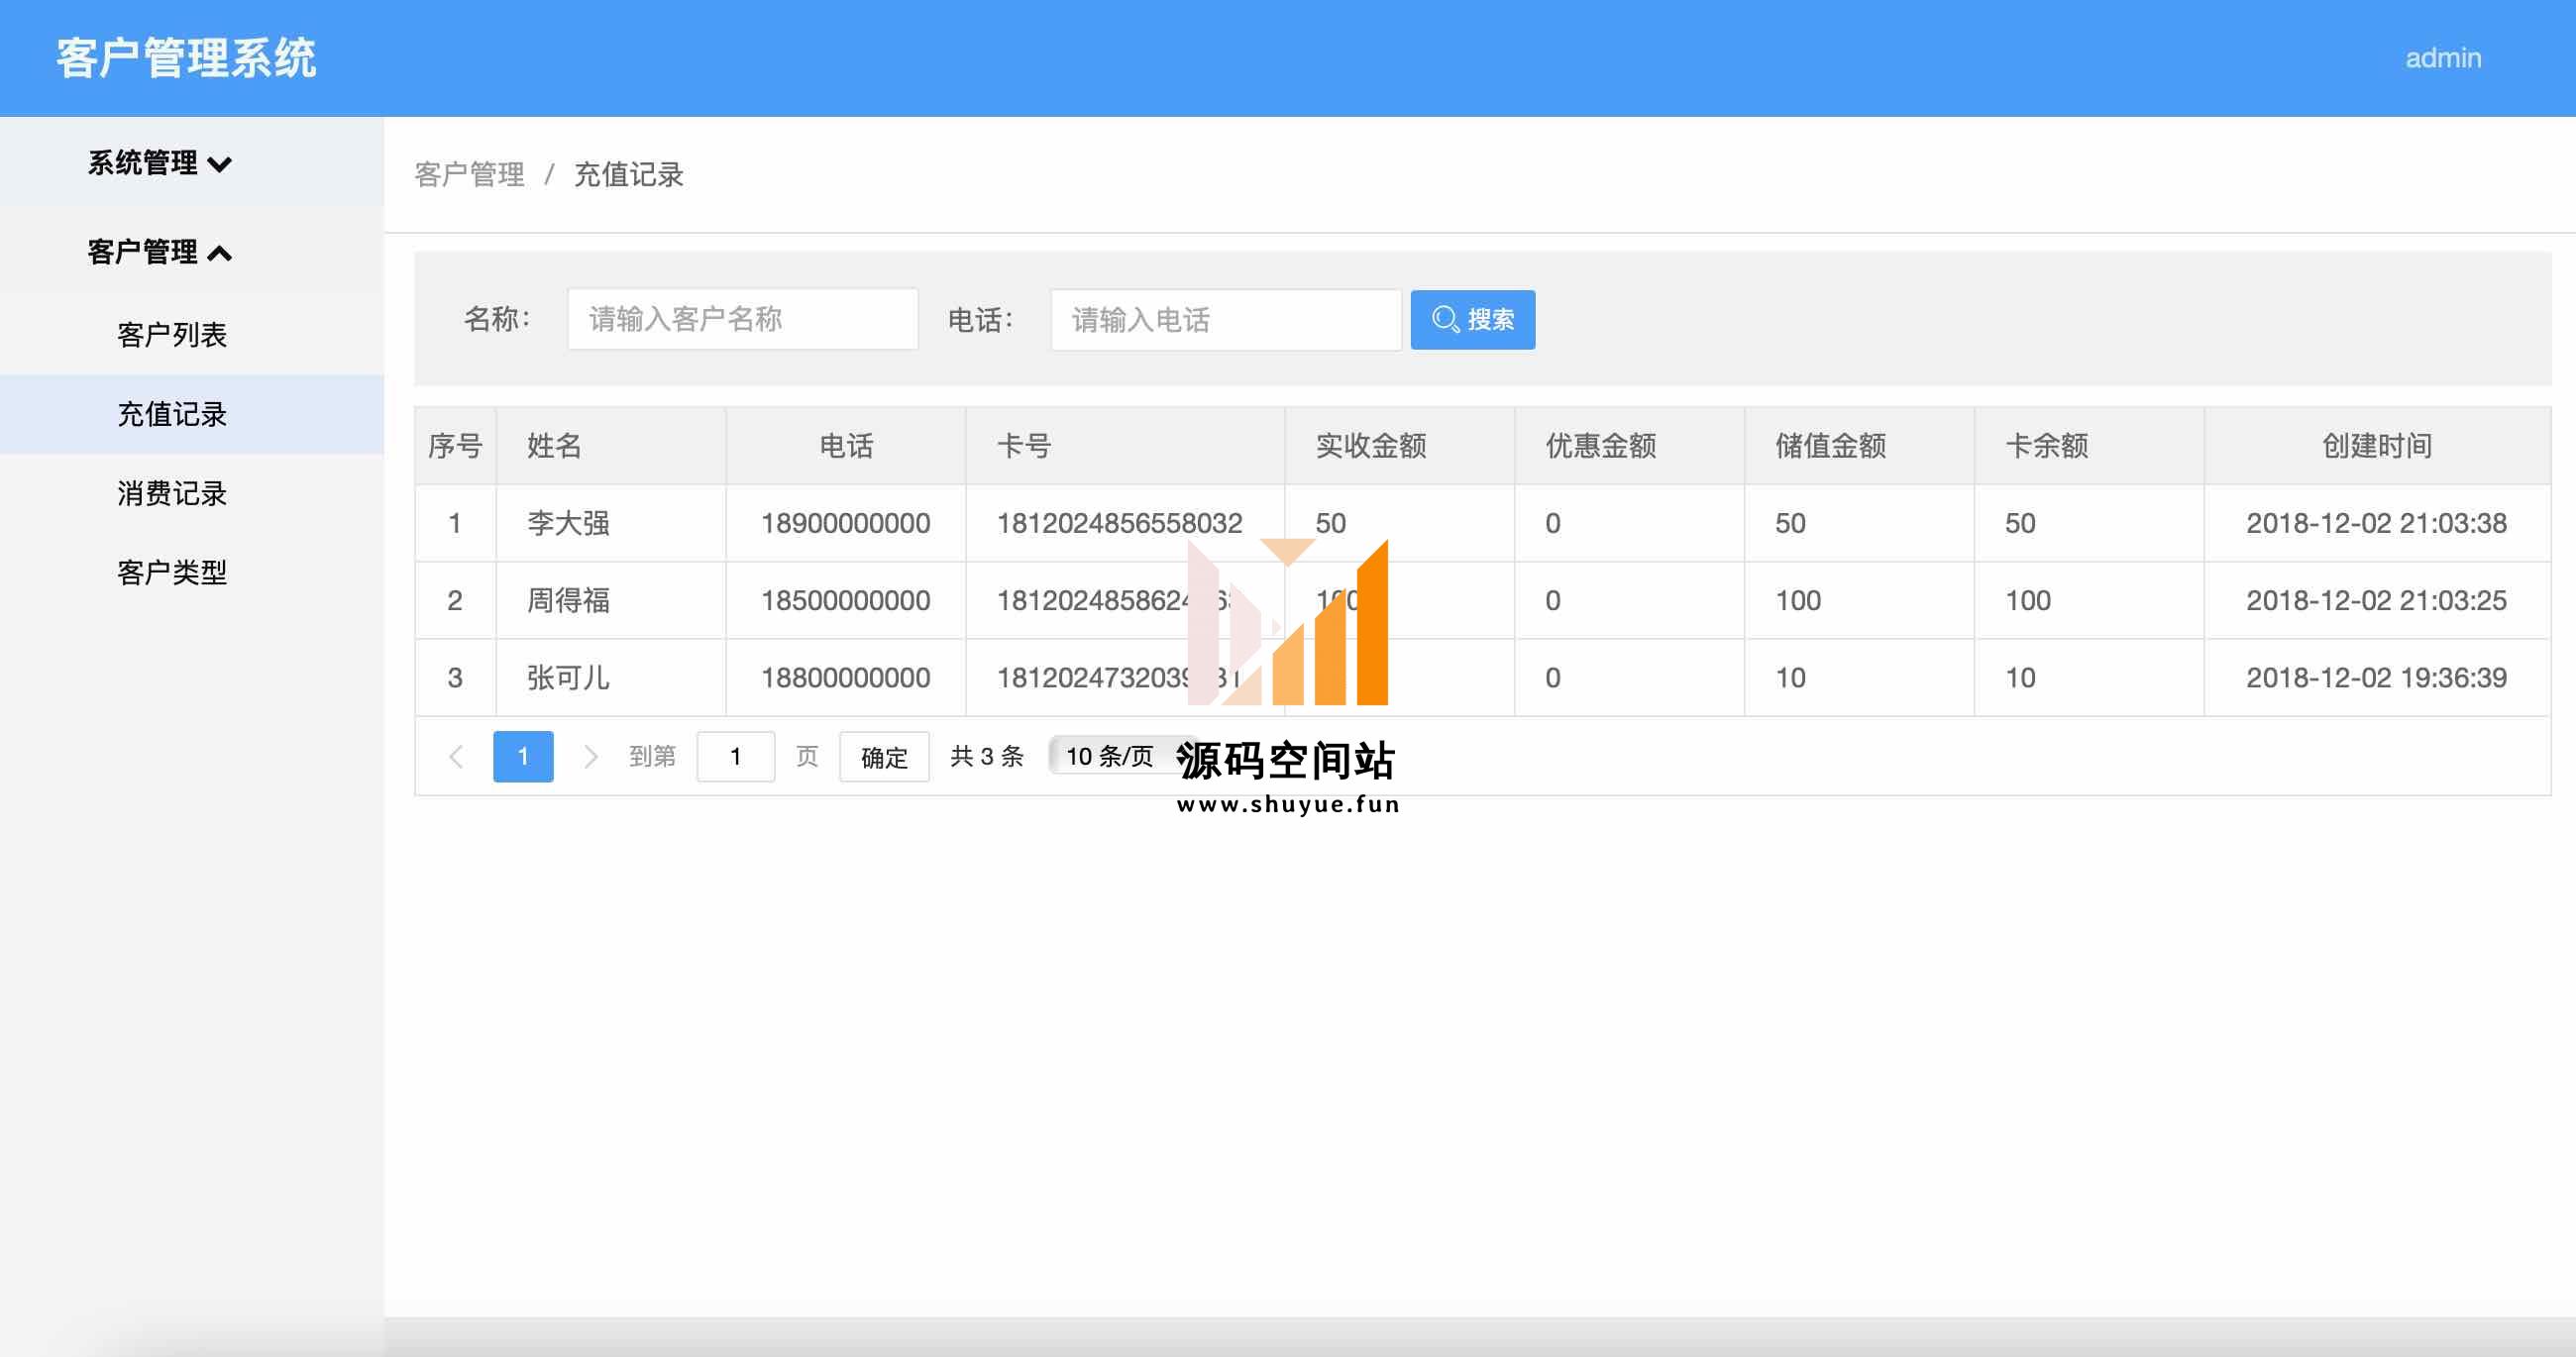2576x1357 pixels.
Task: Click the 客户管理系统 title
Action: click(186, 58)
